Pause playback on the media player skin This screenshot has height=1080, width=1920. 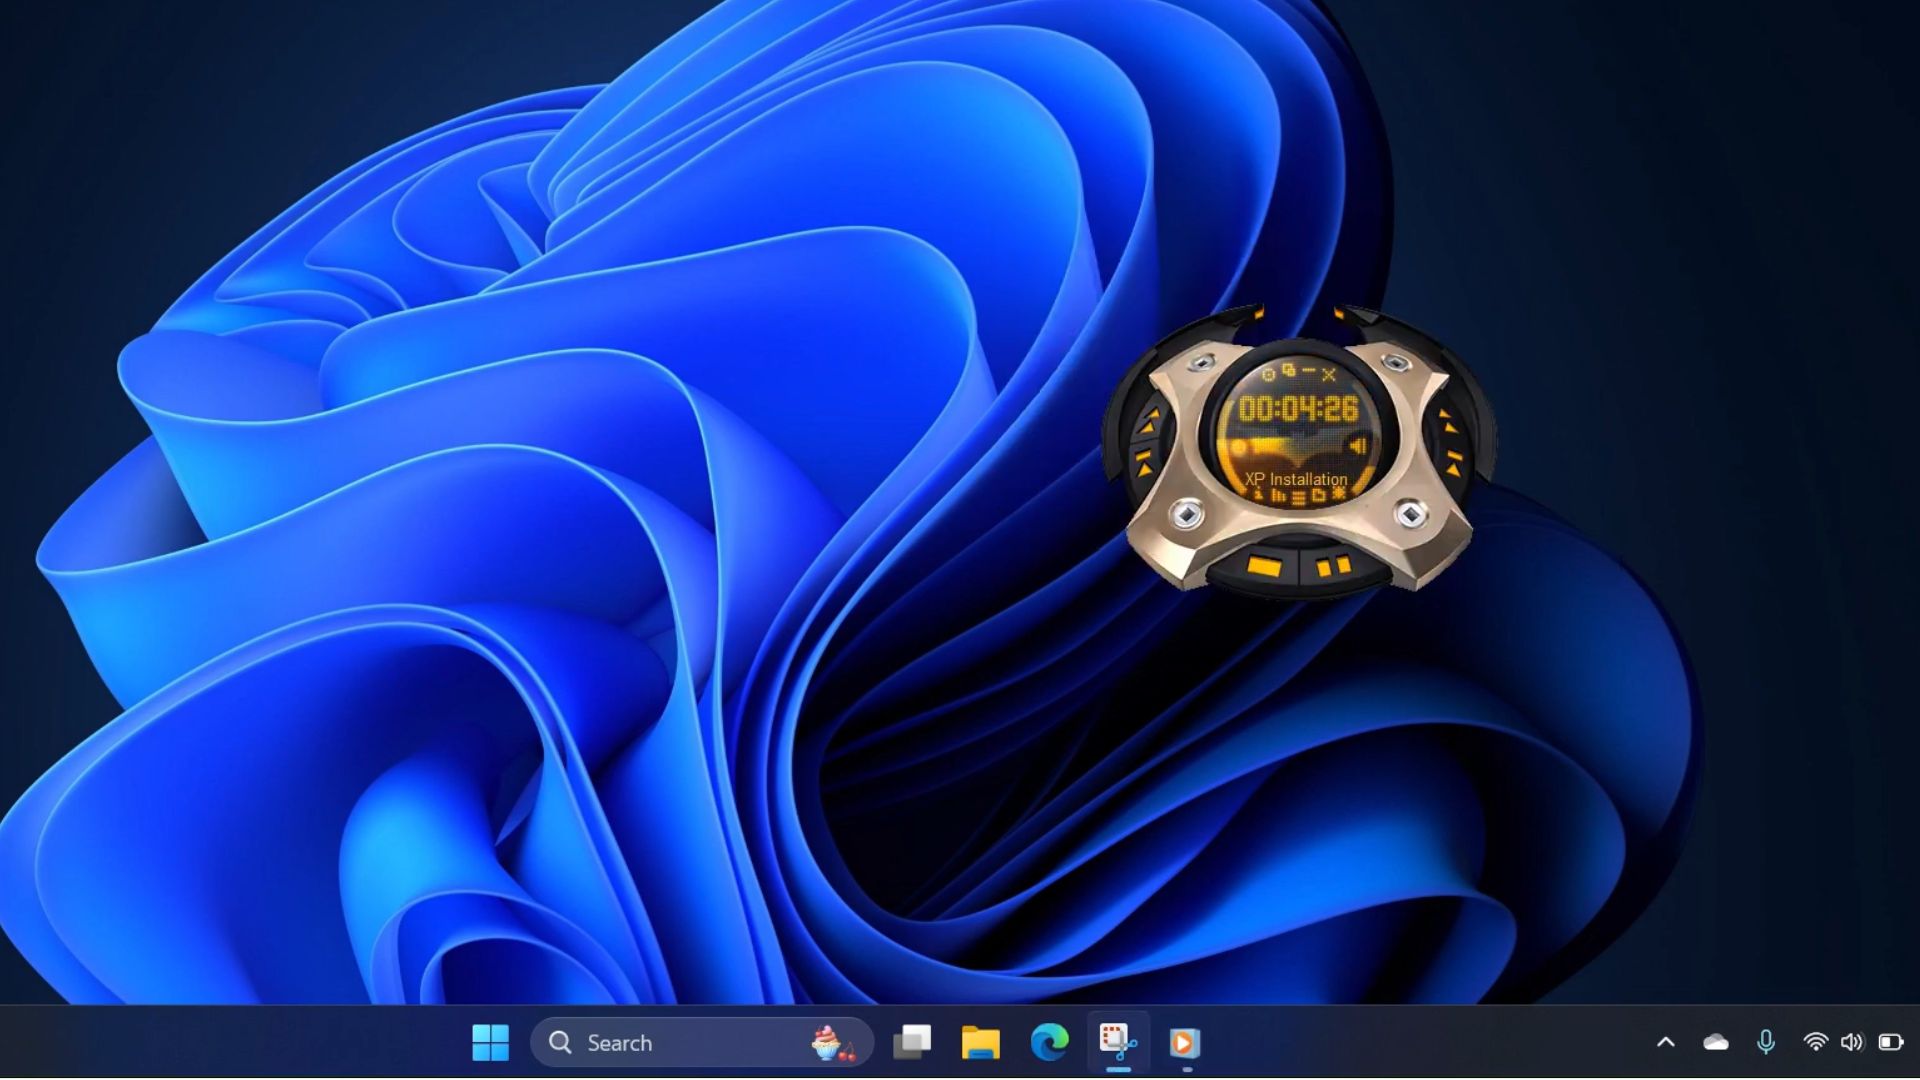(x=1334, y=566)
